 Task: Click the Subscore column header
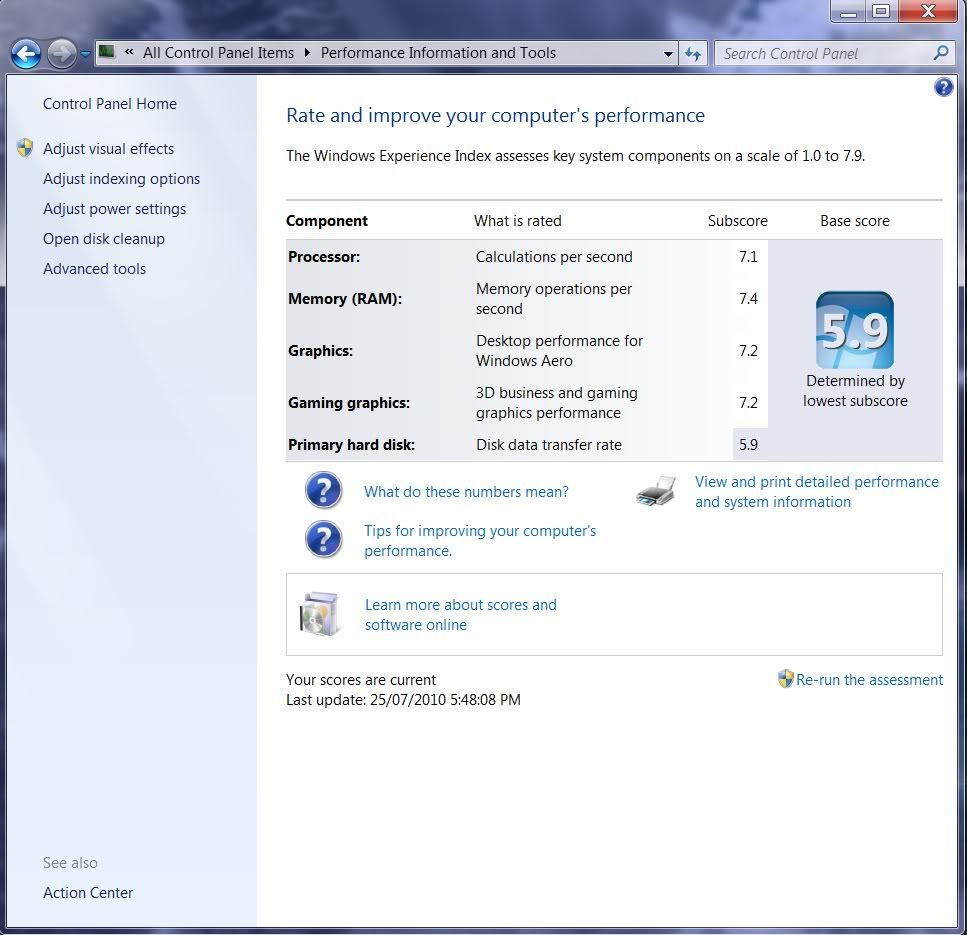click(x=738, y=221)
